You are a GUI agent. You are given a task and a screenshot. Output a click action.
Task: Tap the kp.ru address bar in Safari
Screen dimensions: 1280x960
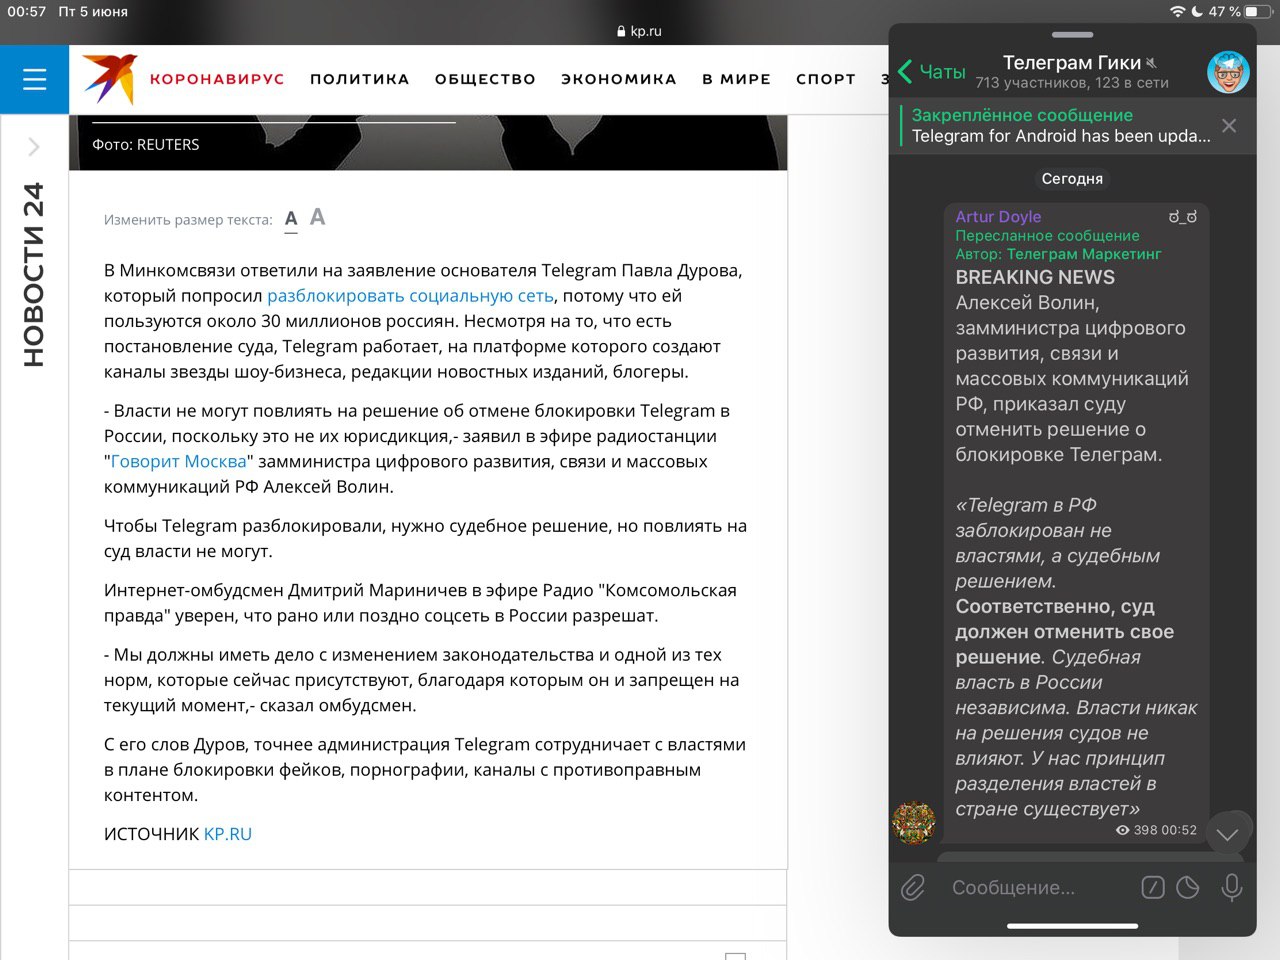pos(640,31)
